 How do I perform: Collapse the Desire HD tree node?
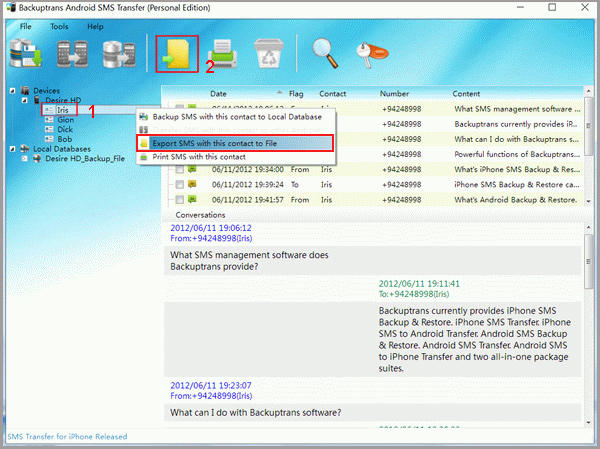24,100
